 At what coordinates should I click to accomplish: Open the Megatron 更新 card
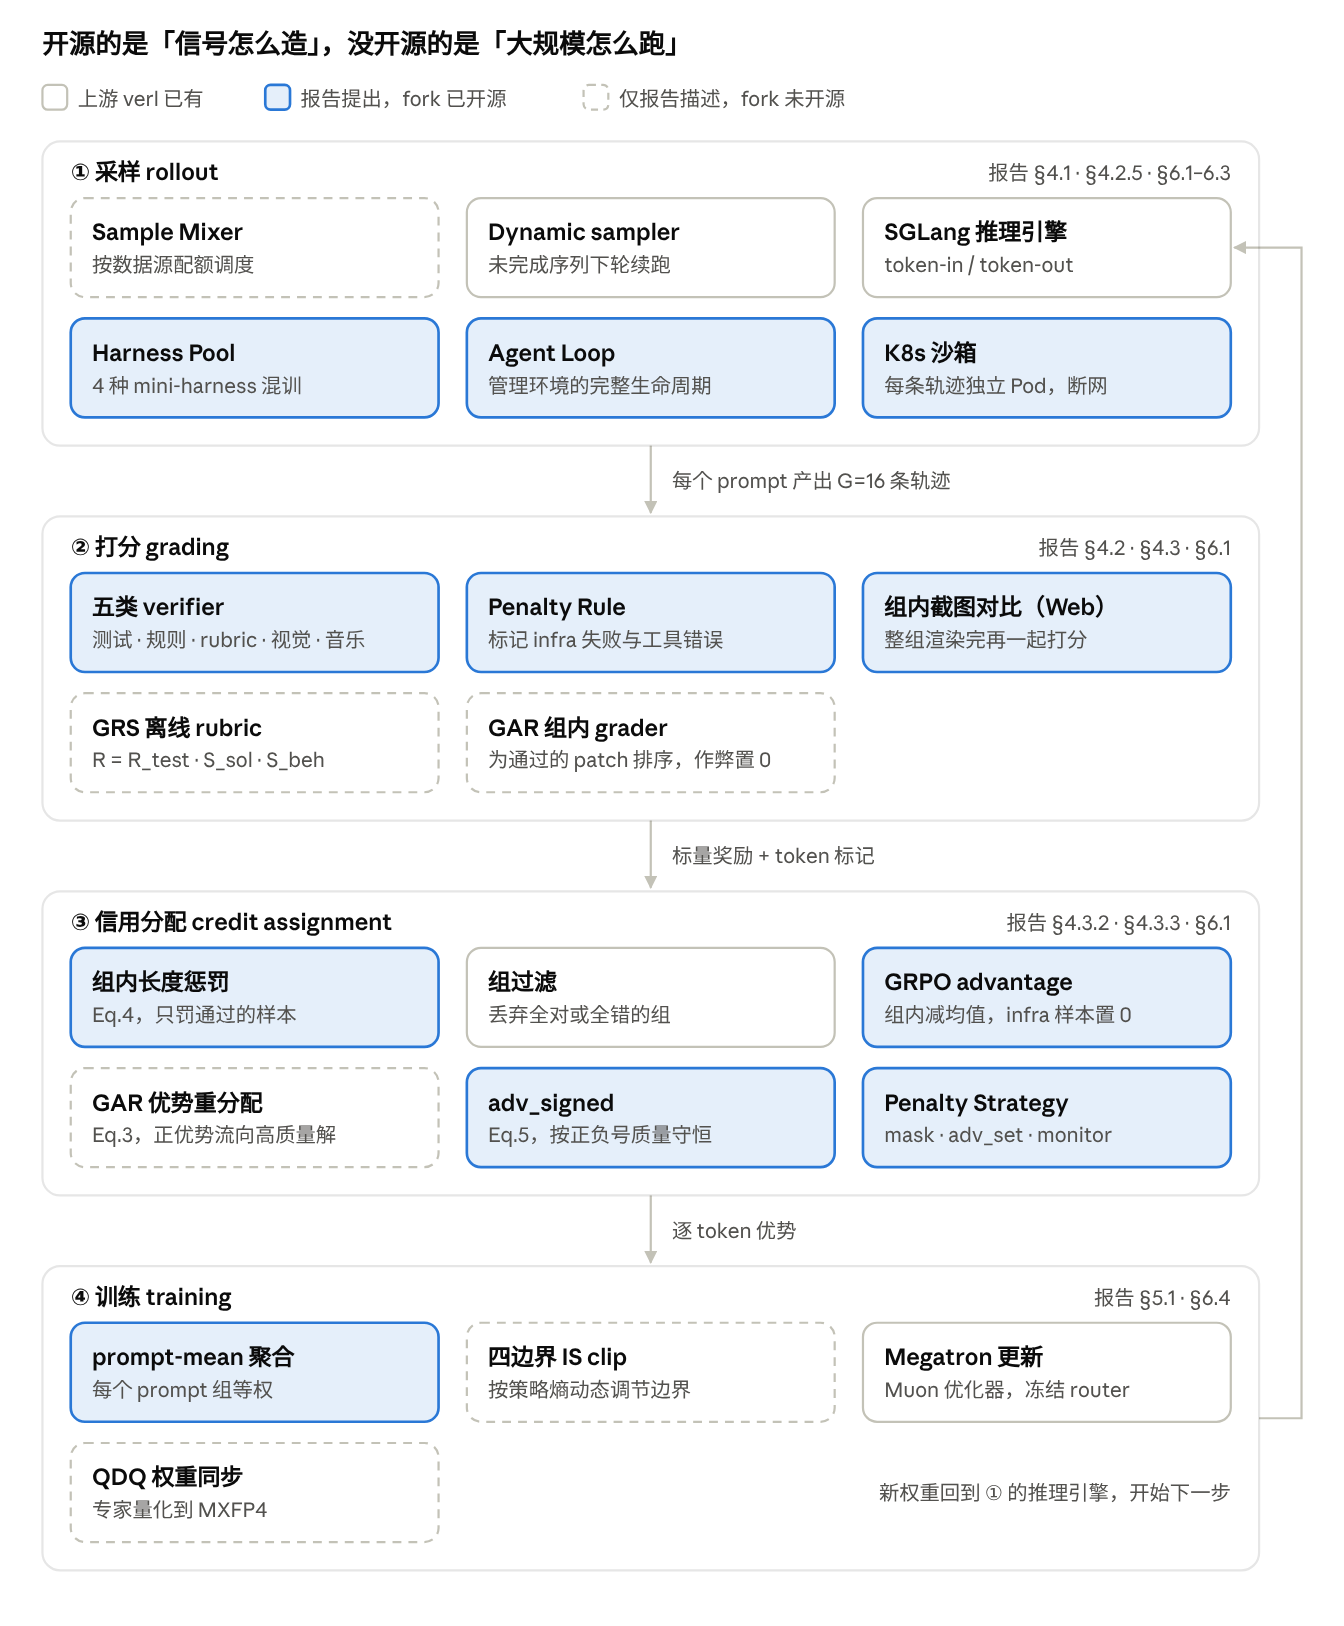click(1047, 1373)
